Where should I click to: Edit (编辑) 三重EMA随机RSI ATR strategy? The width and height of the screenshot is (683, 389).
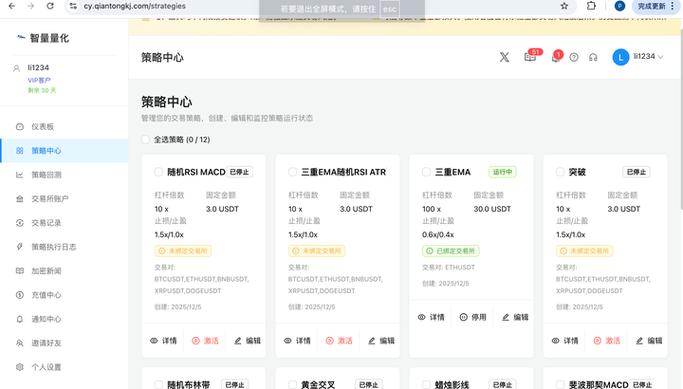coord(381,341)
